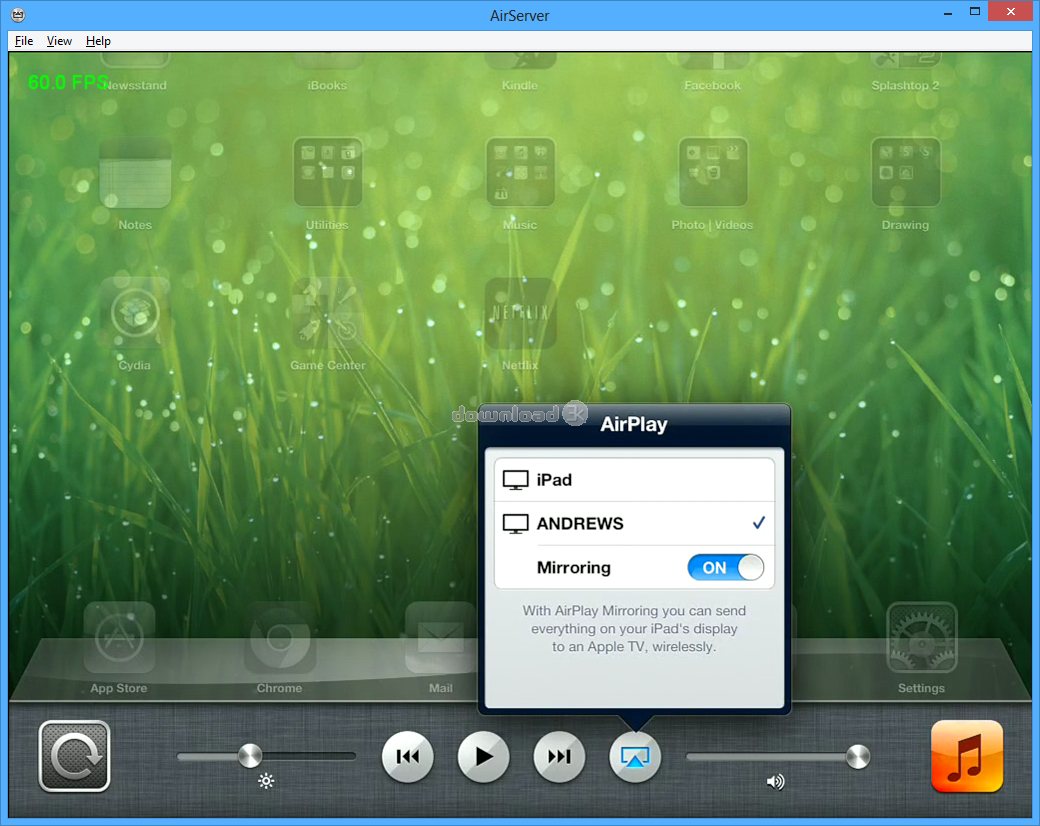Click the Facebook app label
The width and height of the screenshot is (1040, 826).
click(x=712, y=86)
